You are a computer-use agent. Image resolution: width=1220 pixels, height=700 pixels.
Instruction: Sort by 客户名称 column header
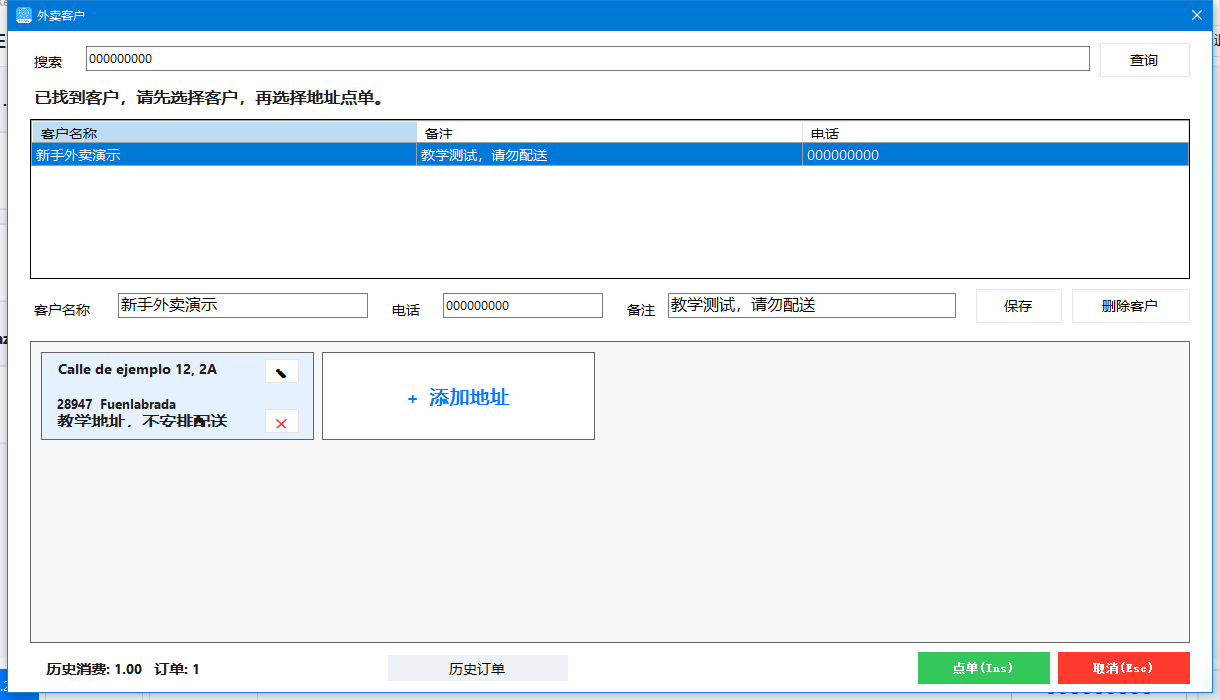(225, 133)
